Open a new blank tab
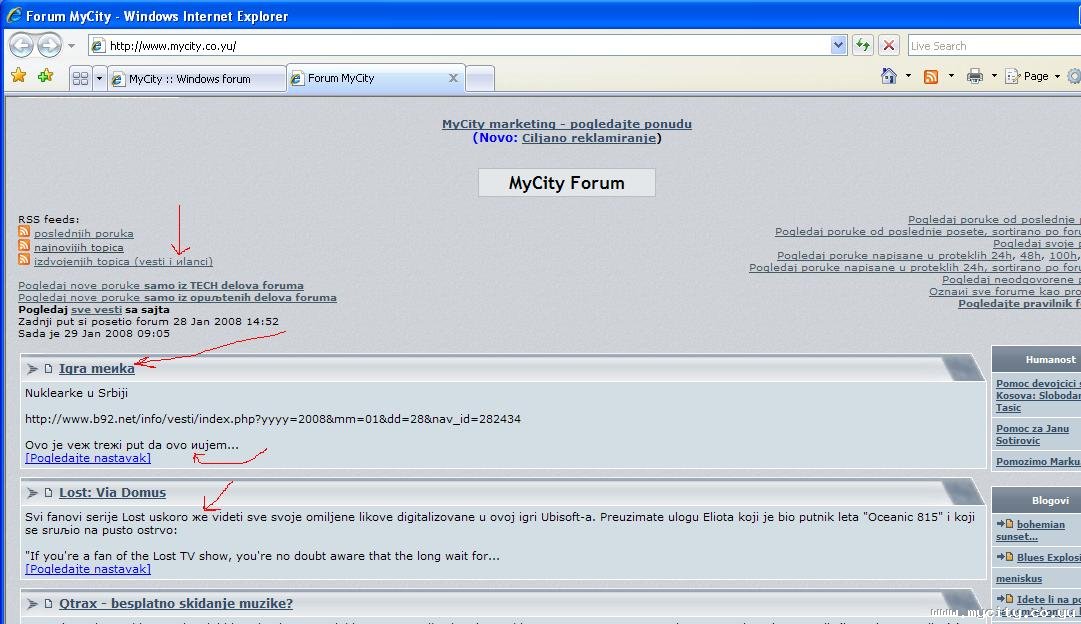 point(480,79)
